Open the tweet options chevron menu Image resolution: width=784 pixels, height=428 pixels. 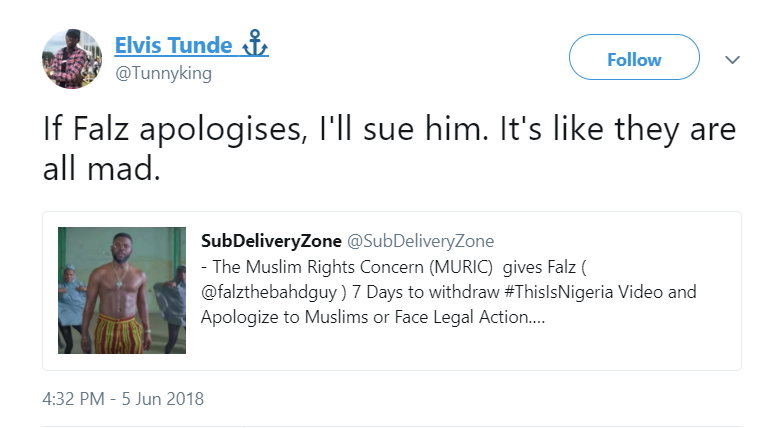point(732,60)
